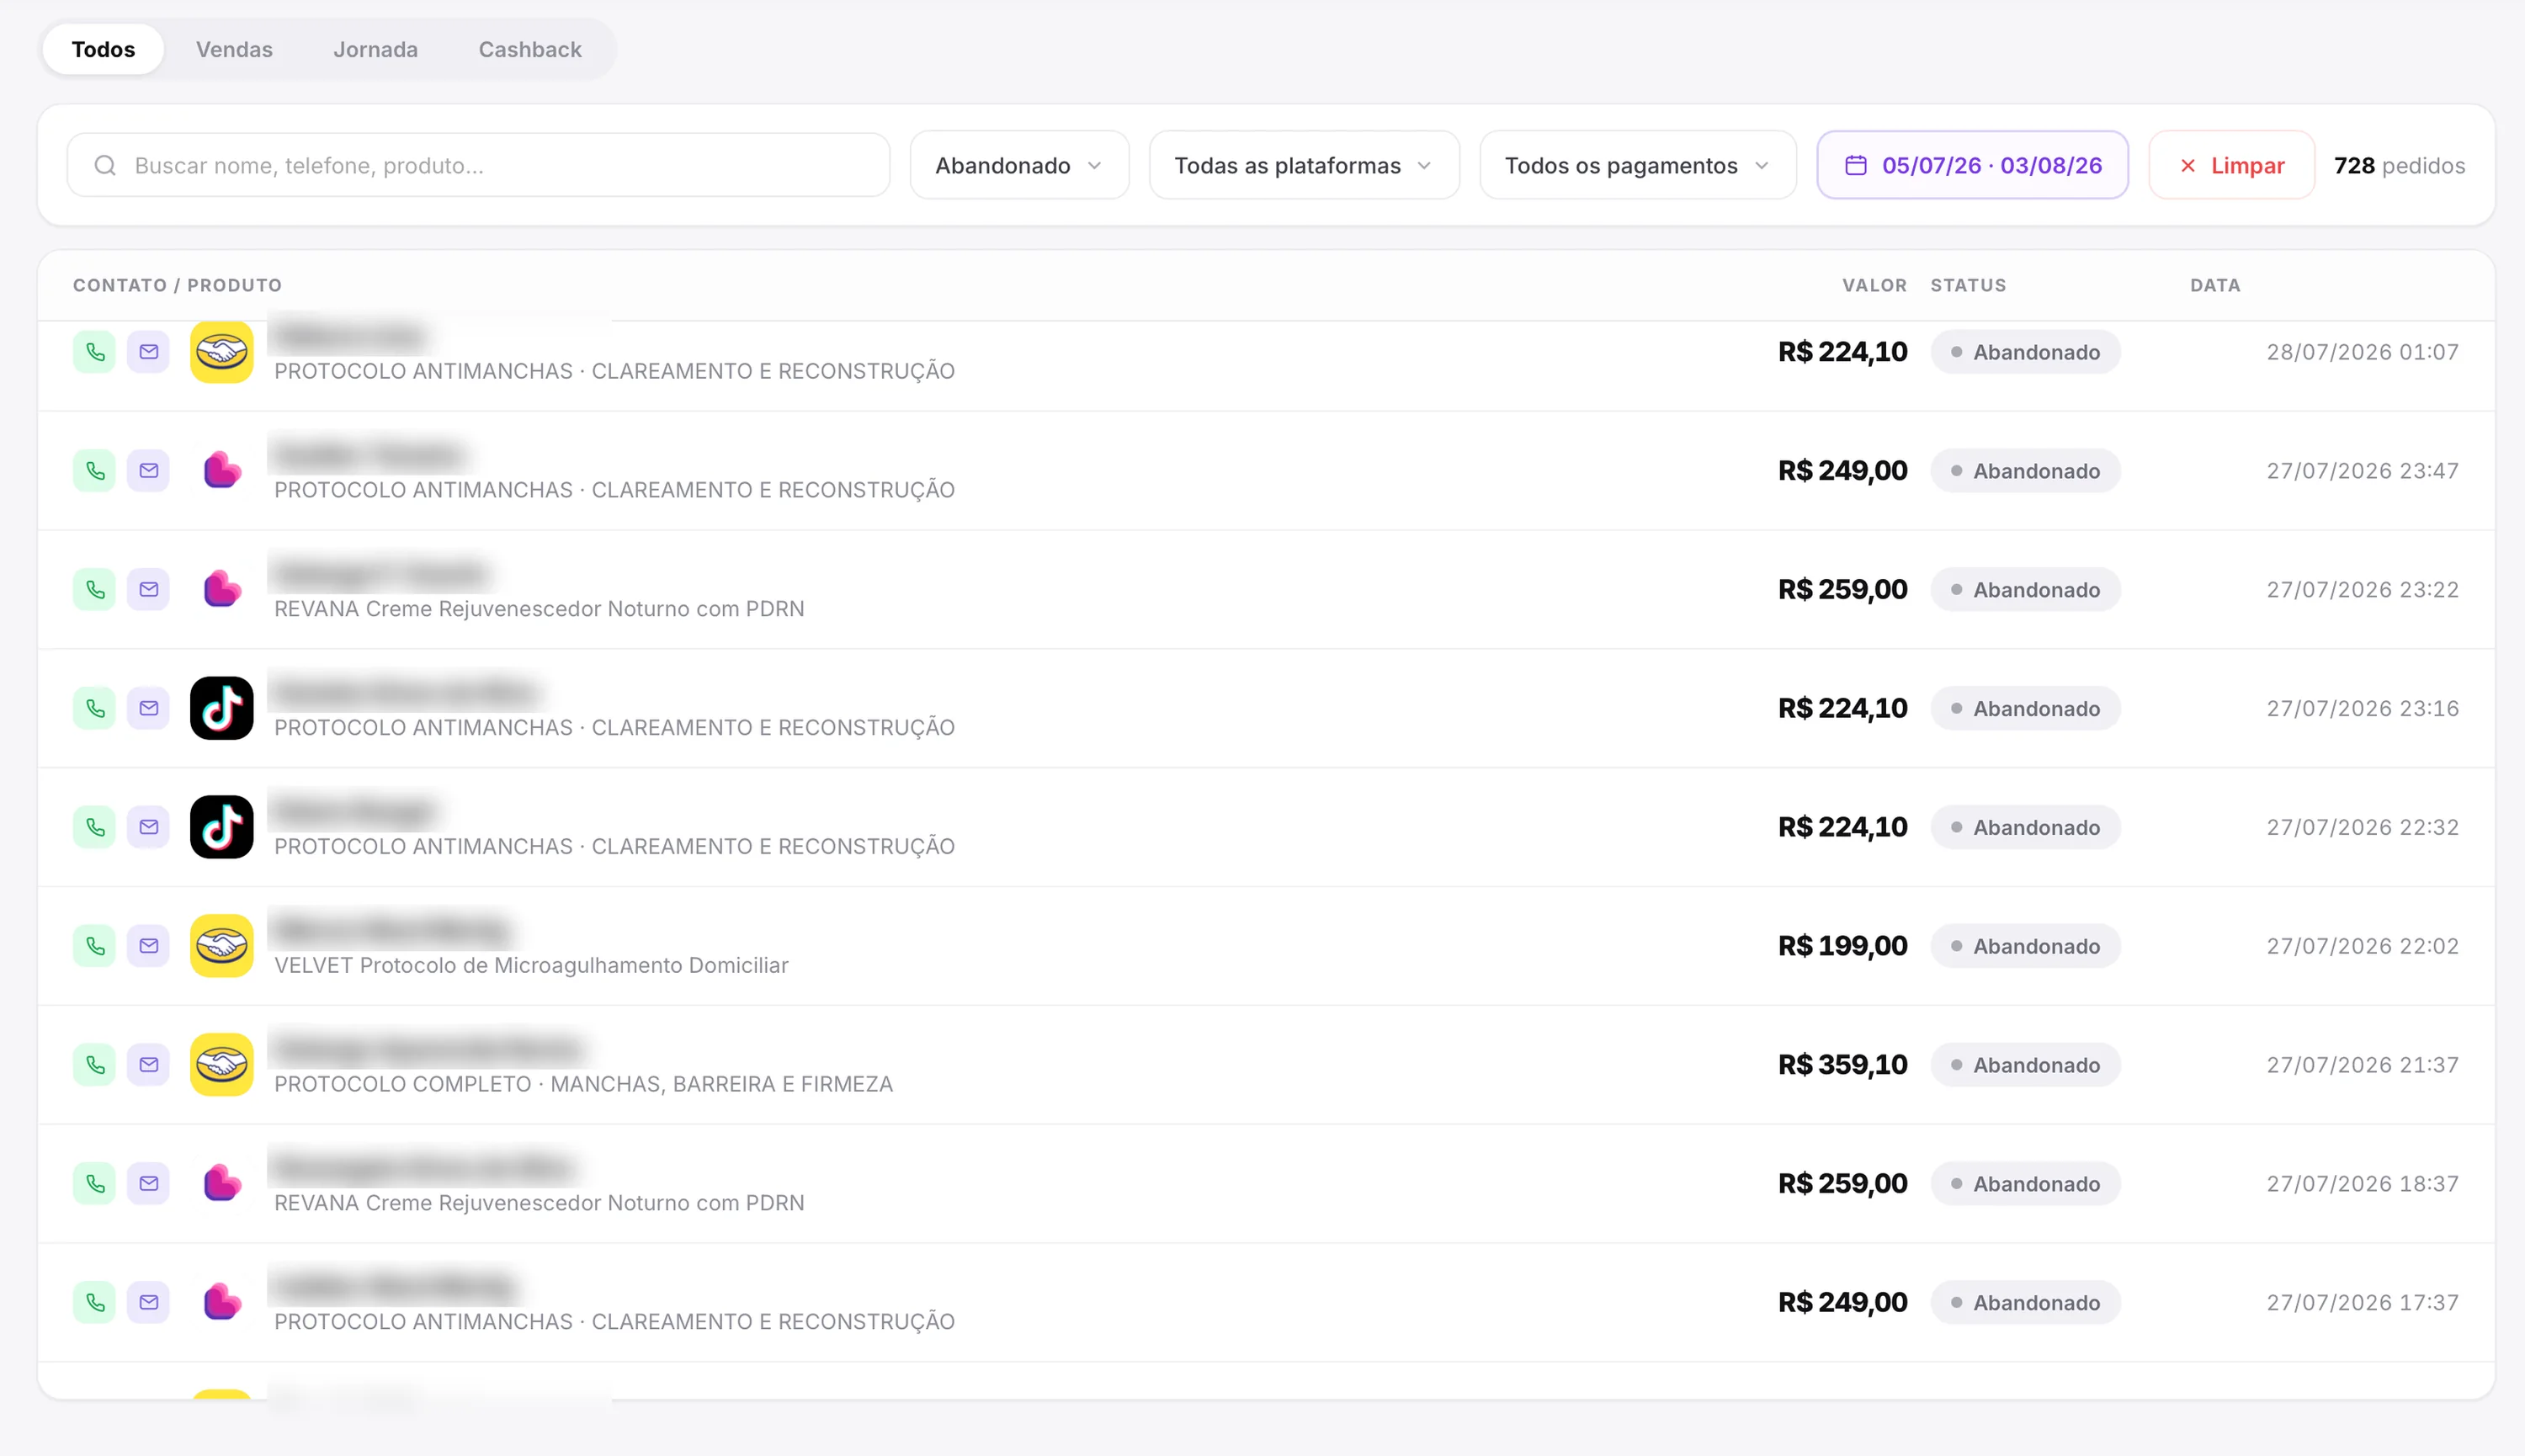
Task: Click Mercado Livre logo on R$ 199,00 order
Action: pos(222,946)
